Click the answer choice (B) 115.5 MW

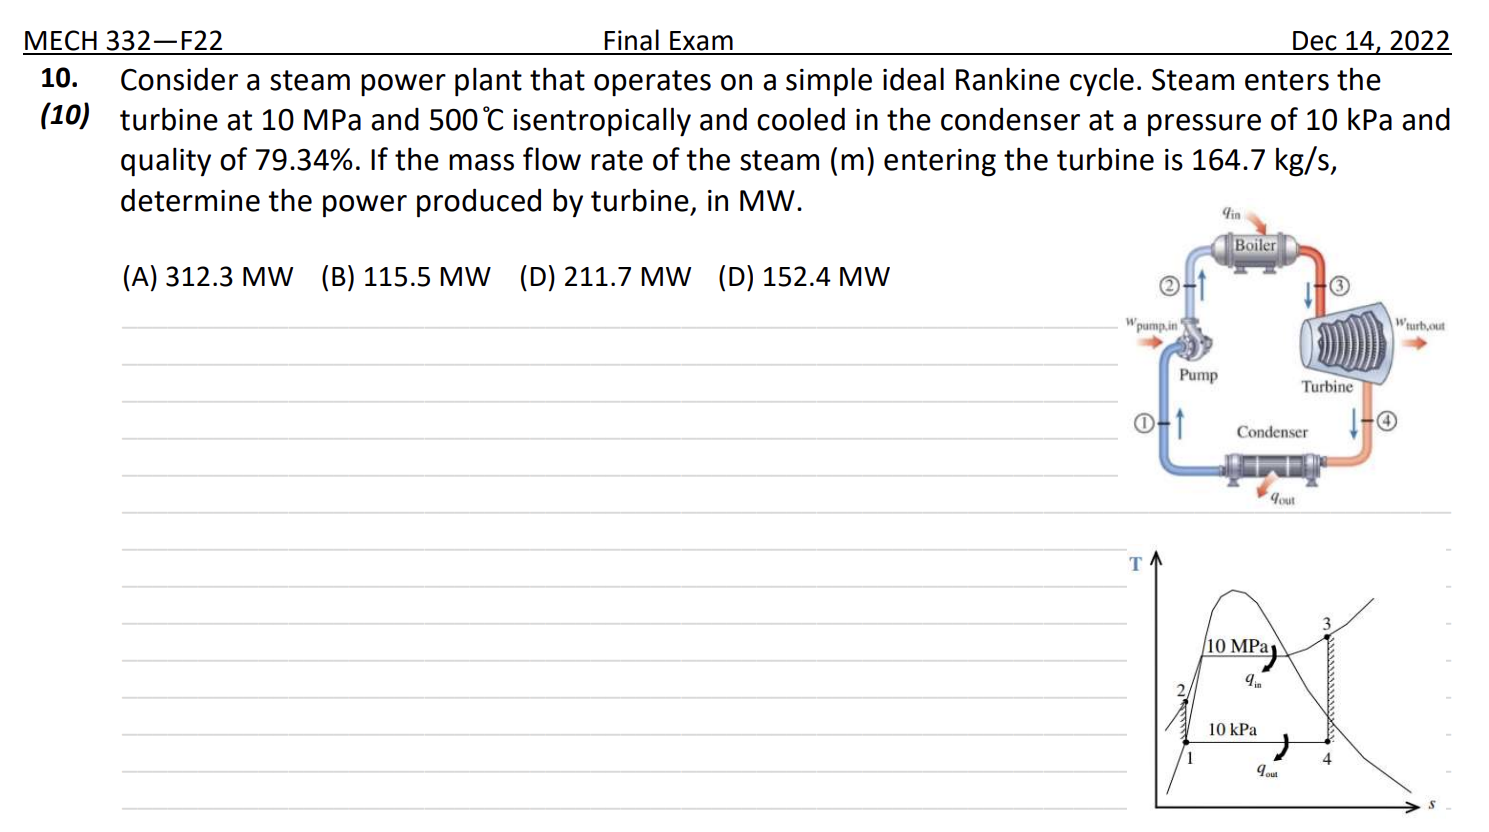click(405, 277)
